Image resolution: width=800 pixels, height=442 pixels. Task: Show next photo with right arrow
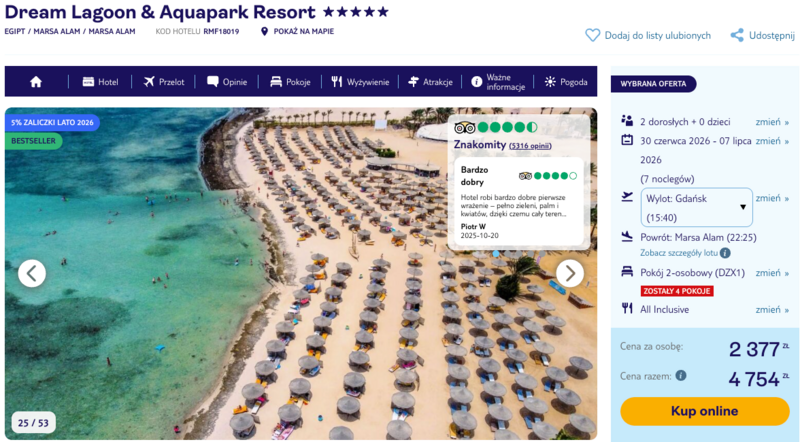pyautogui.click(x=570, y=274)
